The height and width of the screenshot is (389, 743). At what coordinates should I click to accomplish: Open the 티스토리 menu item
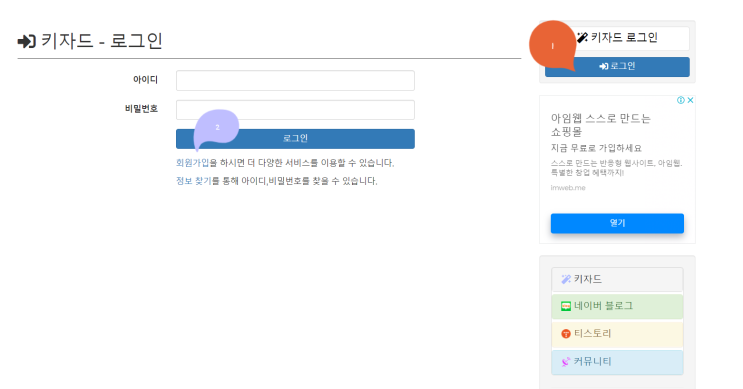[x=617, y=334]
